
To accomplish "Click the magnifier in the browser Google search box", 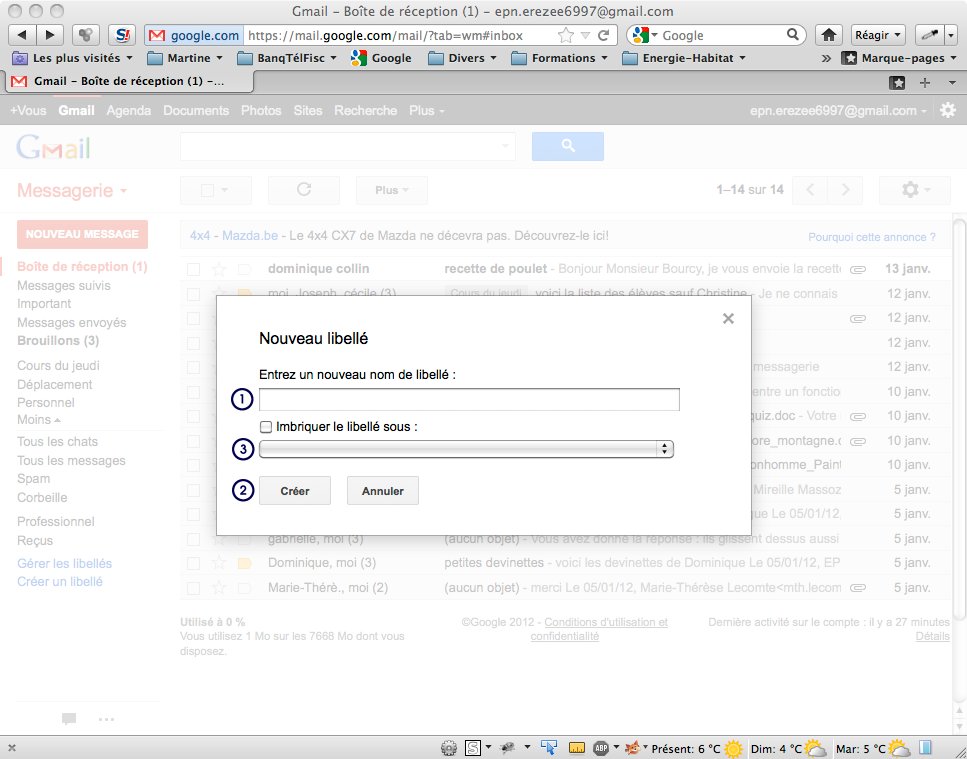I will pyautogui.click(x=793, y=35).
